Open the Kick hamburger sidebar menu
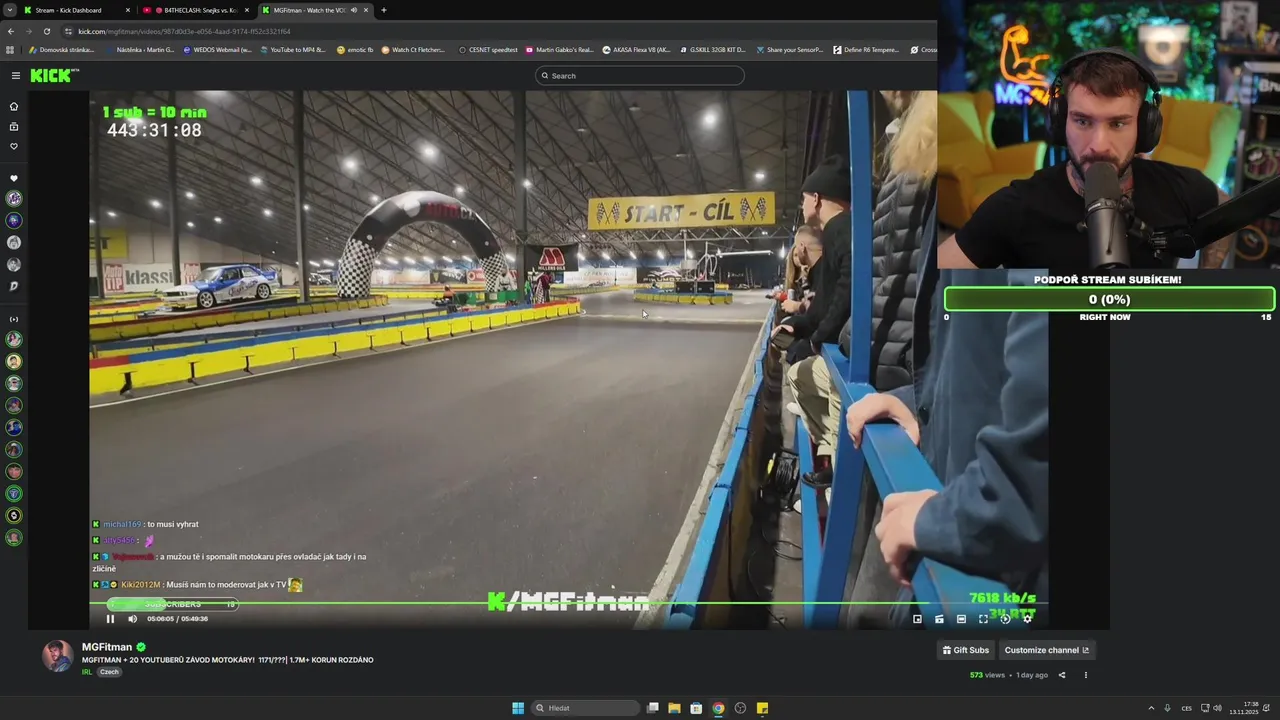Viewport: 1280px width, 720px height. tap(15, 76)
